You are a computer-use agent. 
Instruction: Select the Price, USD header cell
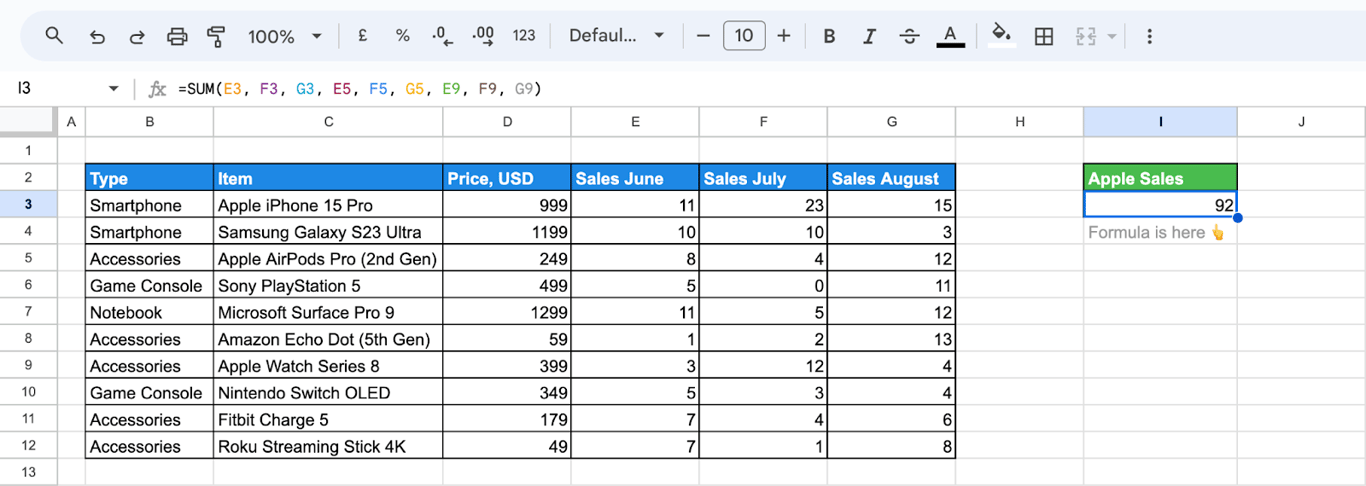click(507, 178)
